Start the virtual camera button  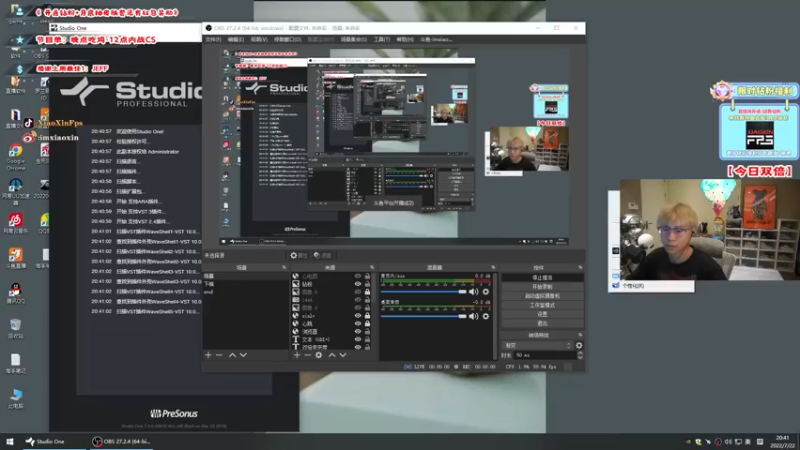pyautogui.click(x=542, y=296)
